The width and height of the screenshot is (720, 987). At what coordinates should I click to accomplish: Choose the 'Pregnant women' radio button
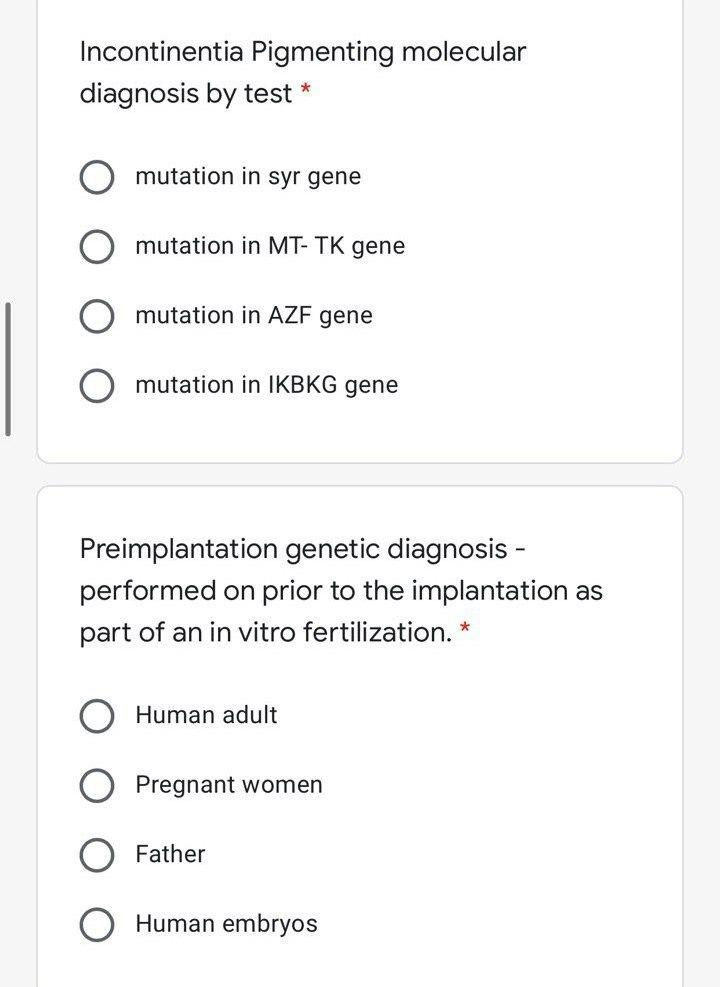(96, 786)
